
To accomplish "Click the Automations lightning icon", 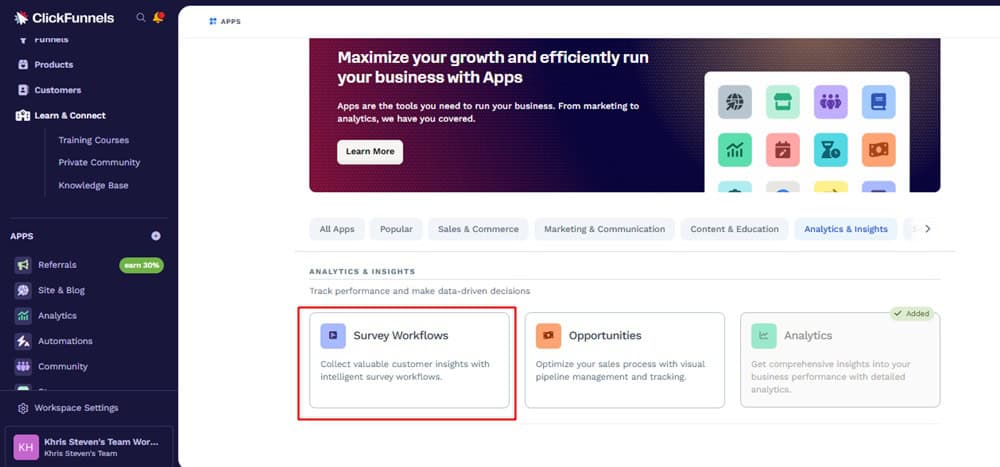I will [x=23, y=341].
